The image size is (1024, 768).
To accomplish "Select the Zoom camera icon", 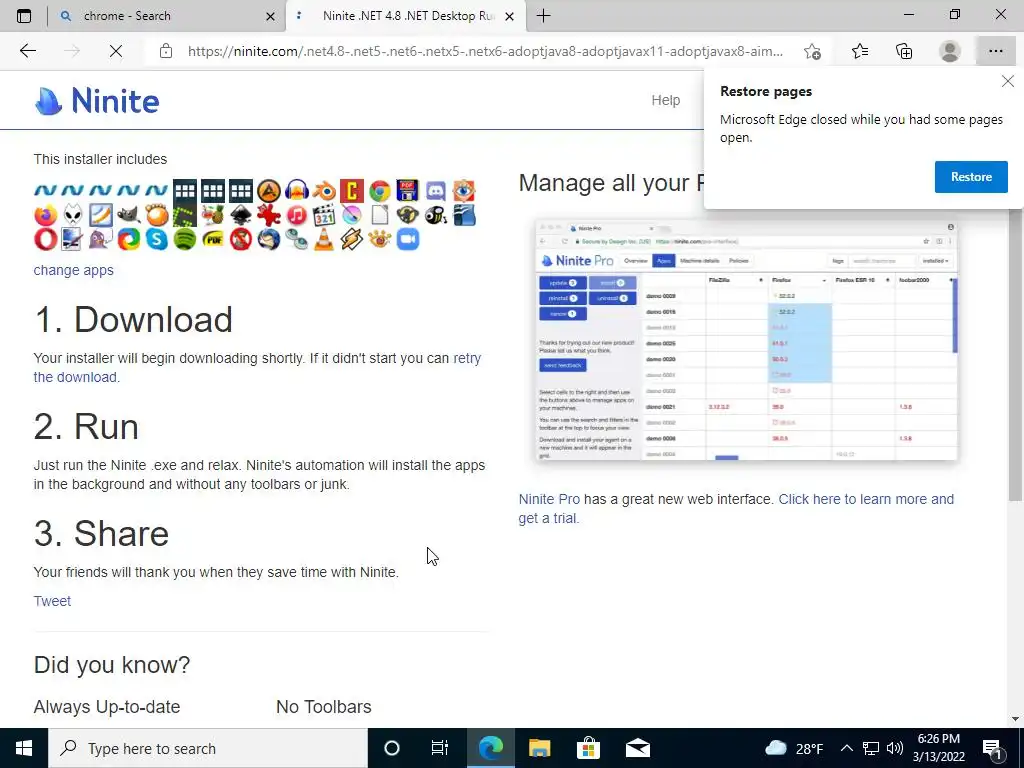I will point(408,239).
